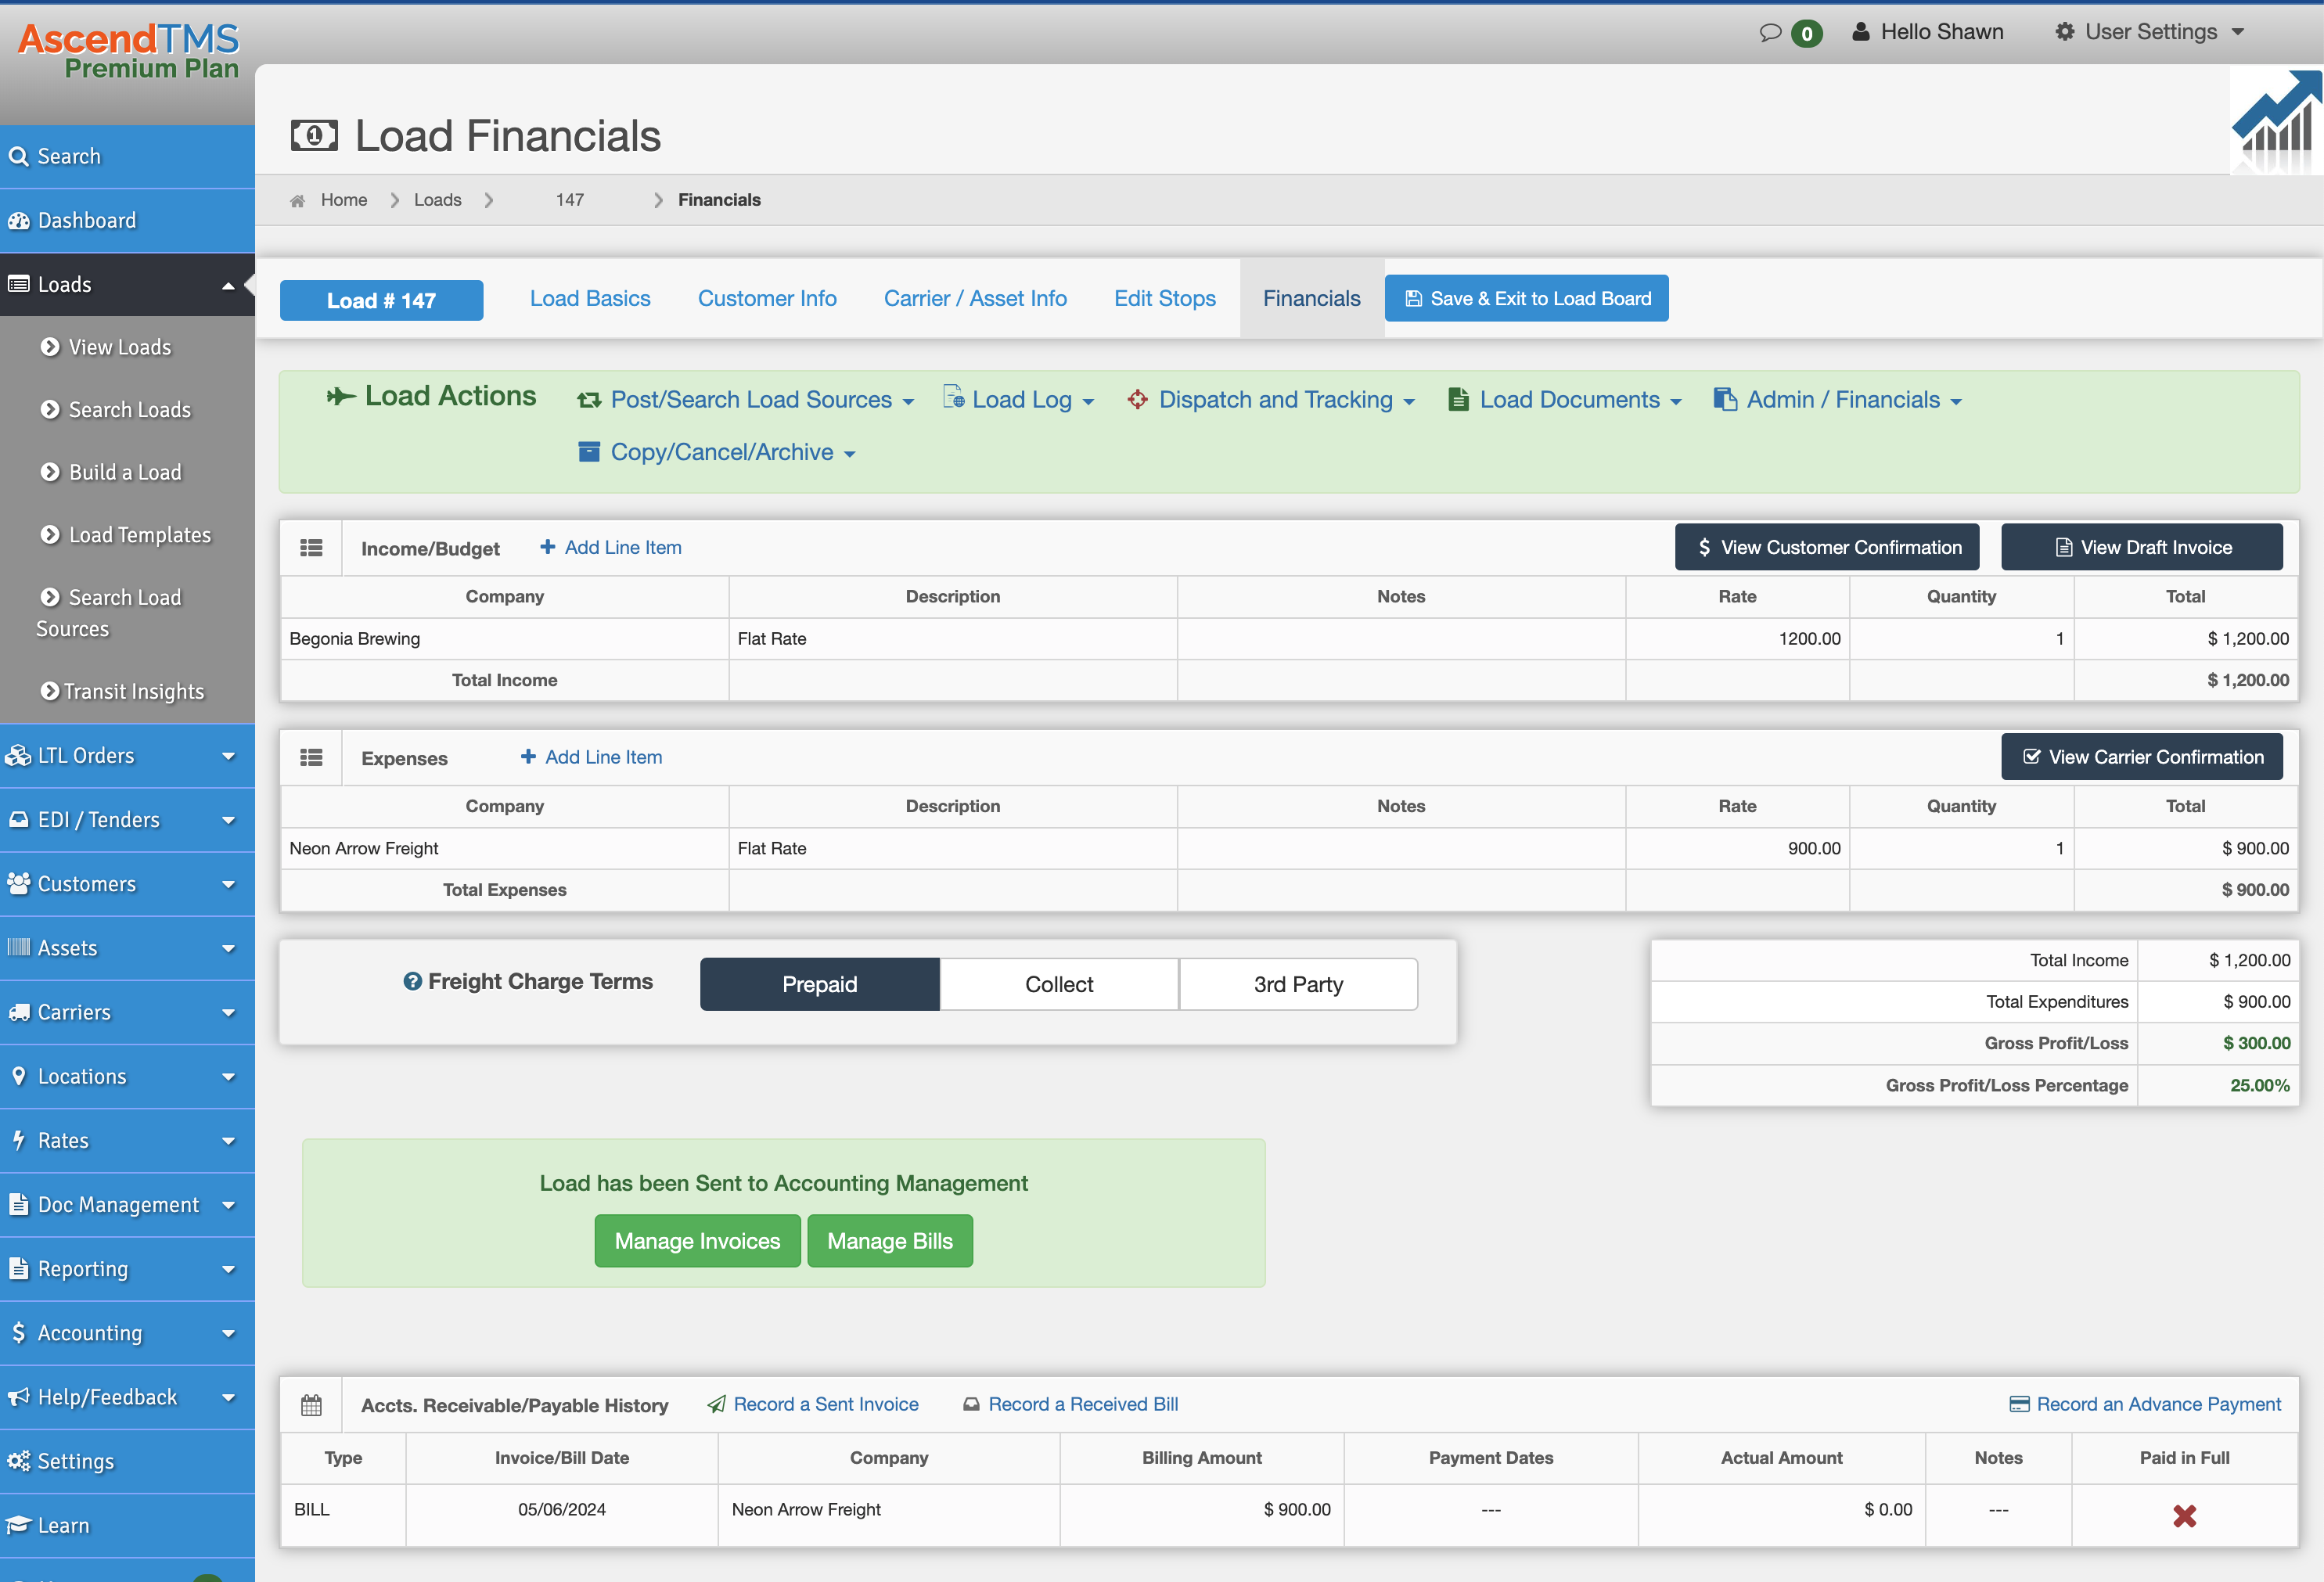Viewport: 2324px width, 1582px height.
Task: Click View Carrier Confirmation button
Action: pyautogui.click(x=2142, y=757)
